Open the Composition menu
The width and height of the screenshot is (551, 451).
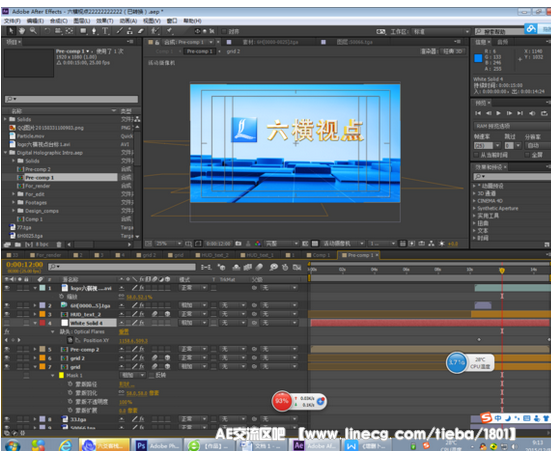[x=59, y=21]
